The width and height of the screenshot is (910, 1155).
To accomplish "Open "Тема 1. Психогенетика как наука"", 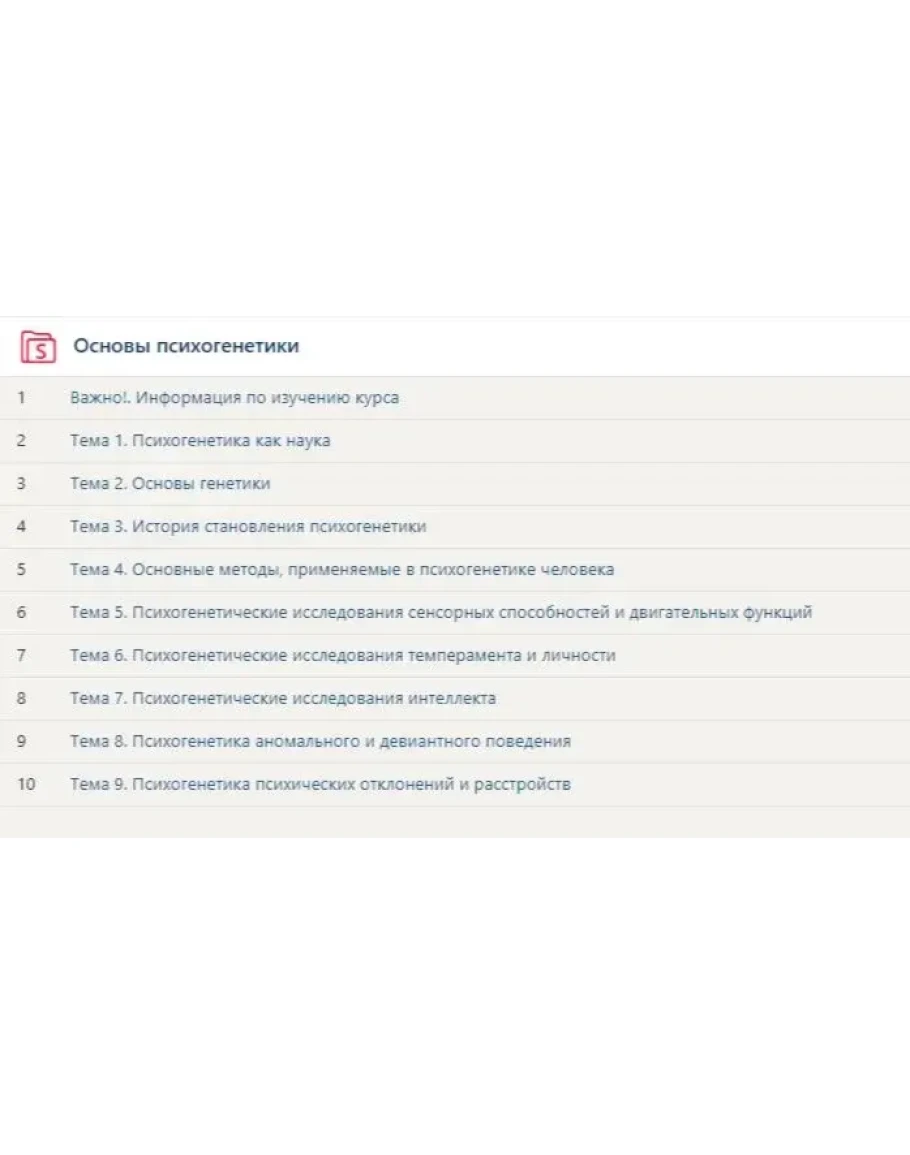I will click(x=200, y=441).
